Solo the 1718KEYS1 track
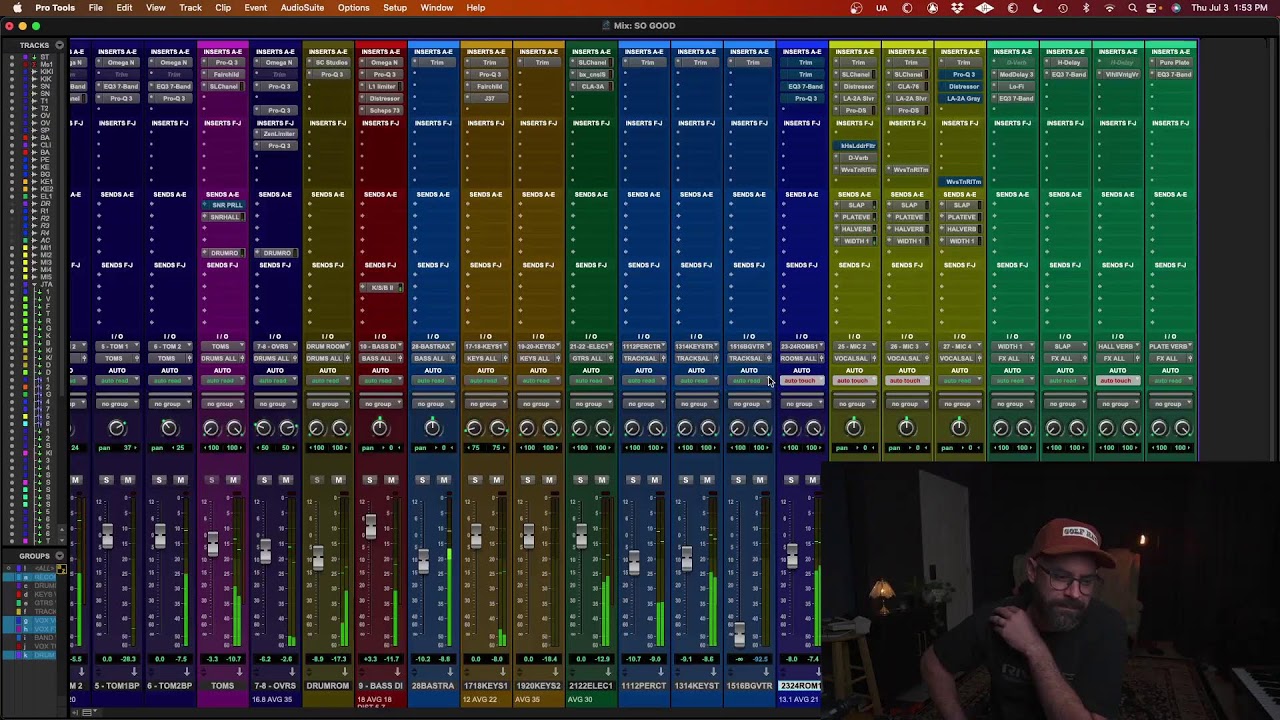Image resolution: width=1280 pixels, height=720 pixels. tap(474, 480)
